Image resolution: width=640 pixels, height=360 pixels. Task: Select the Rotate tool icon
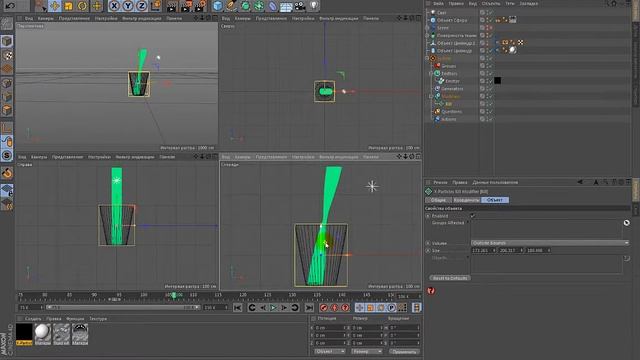point(82,6)
